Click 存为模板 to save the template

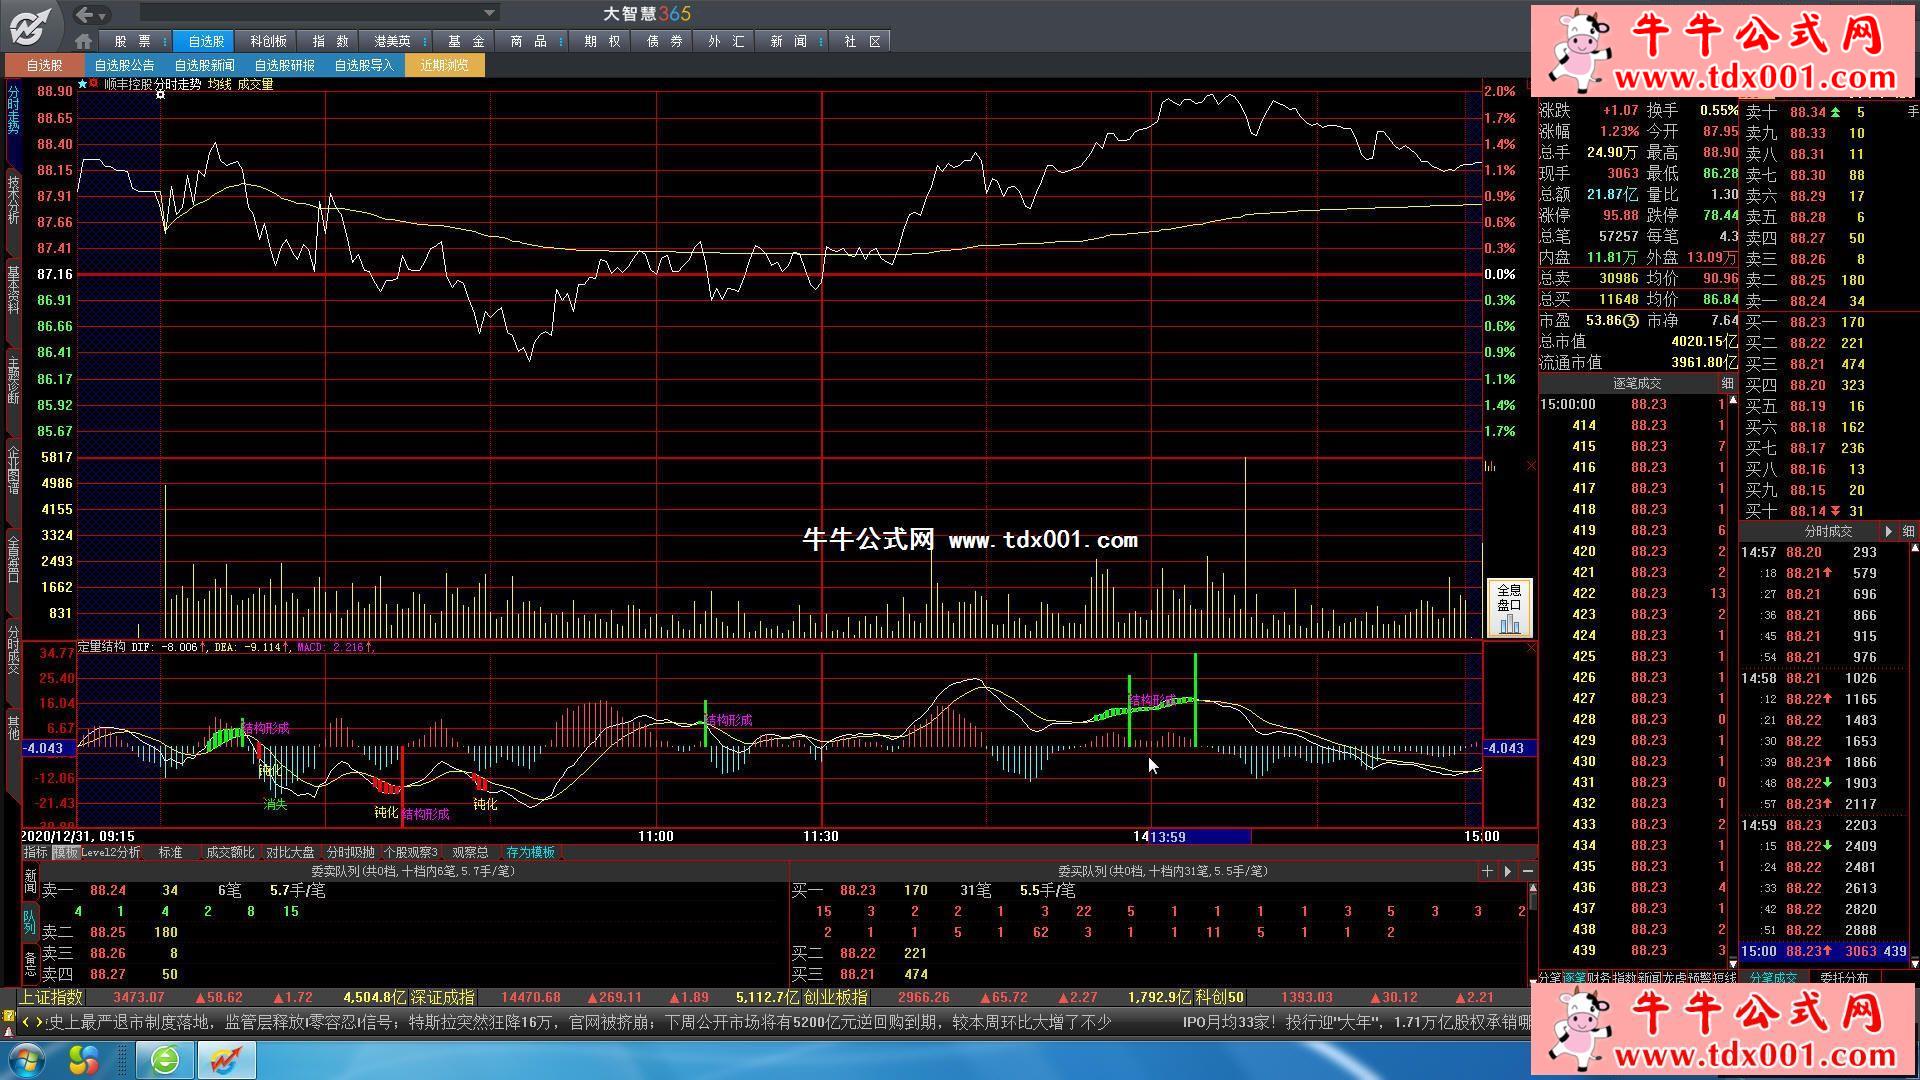point(530,852)
